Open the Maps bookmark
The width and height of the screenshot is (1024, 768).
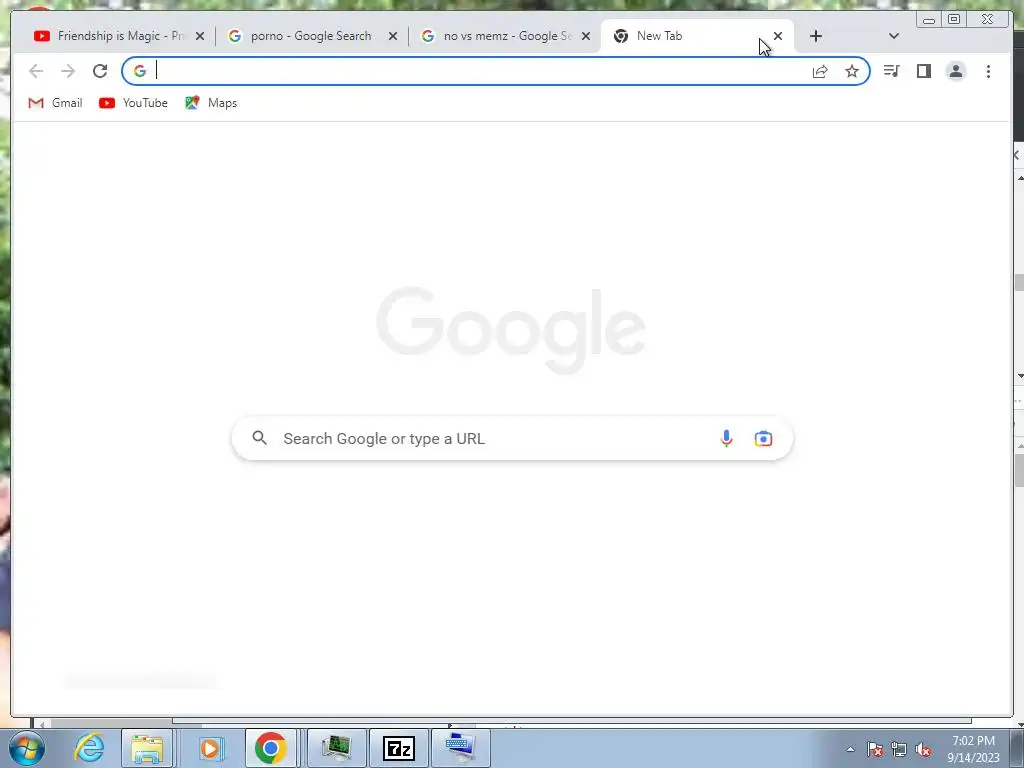(211, 103)
